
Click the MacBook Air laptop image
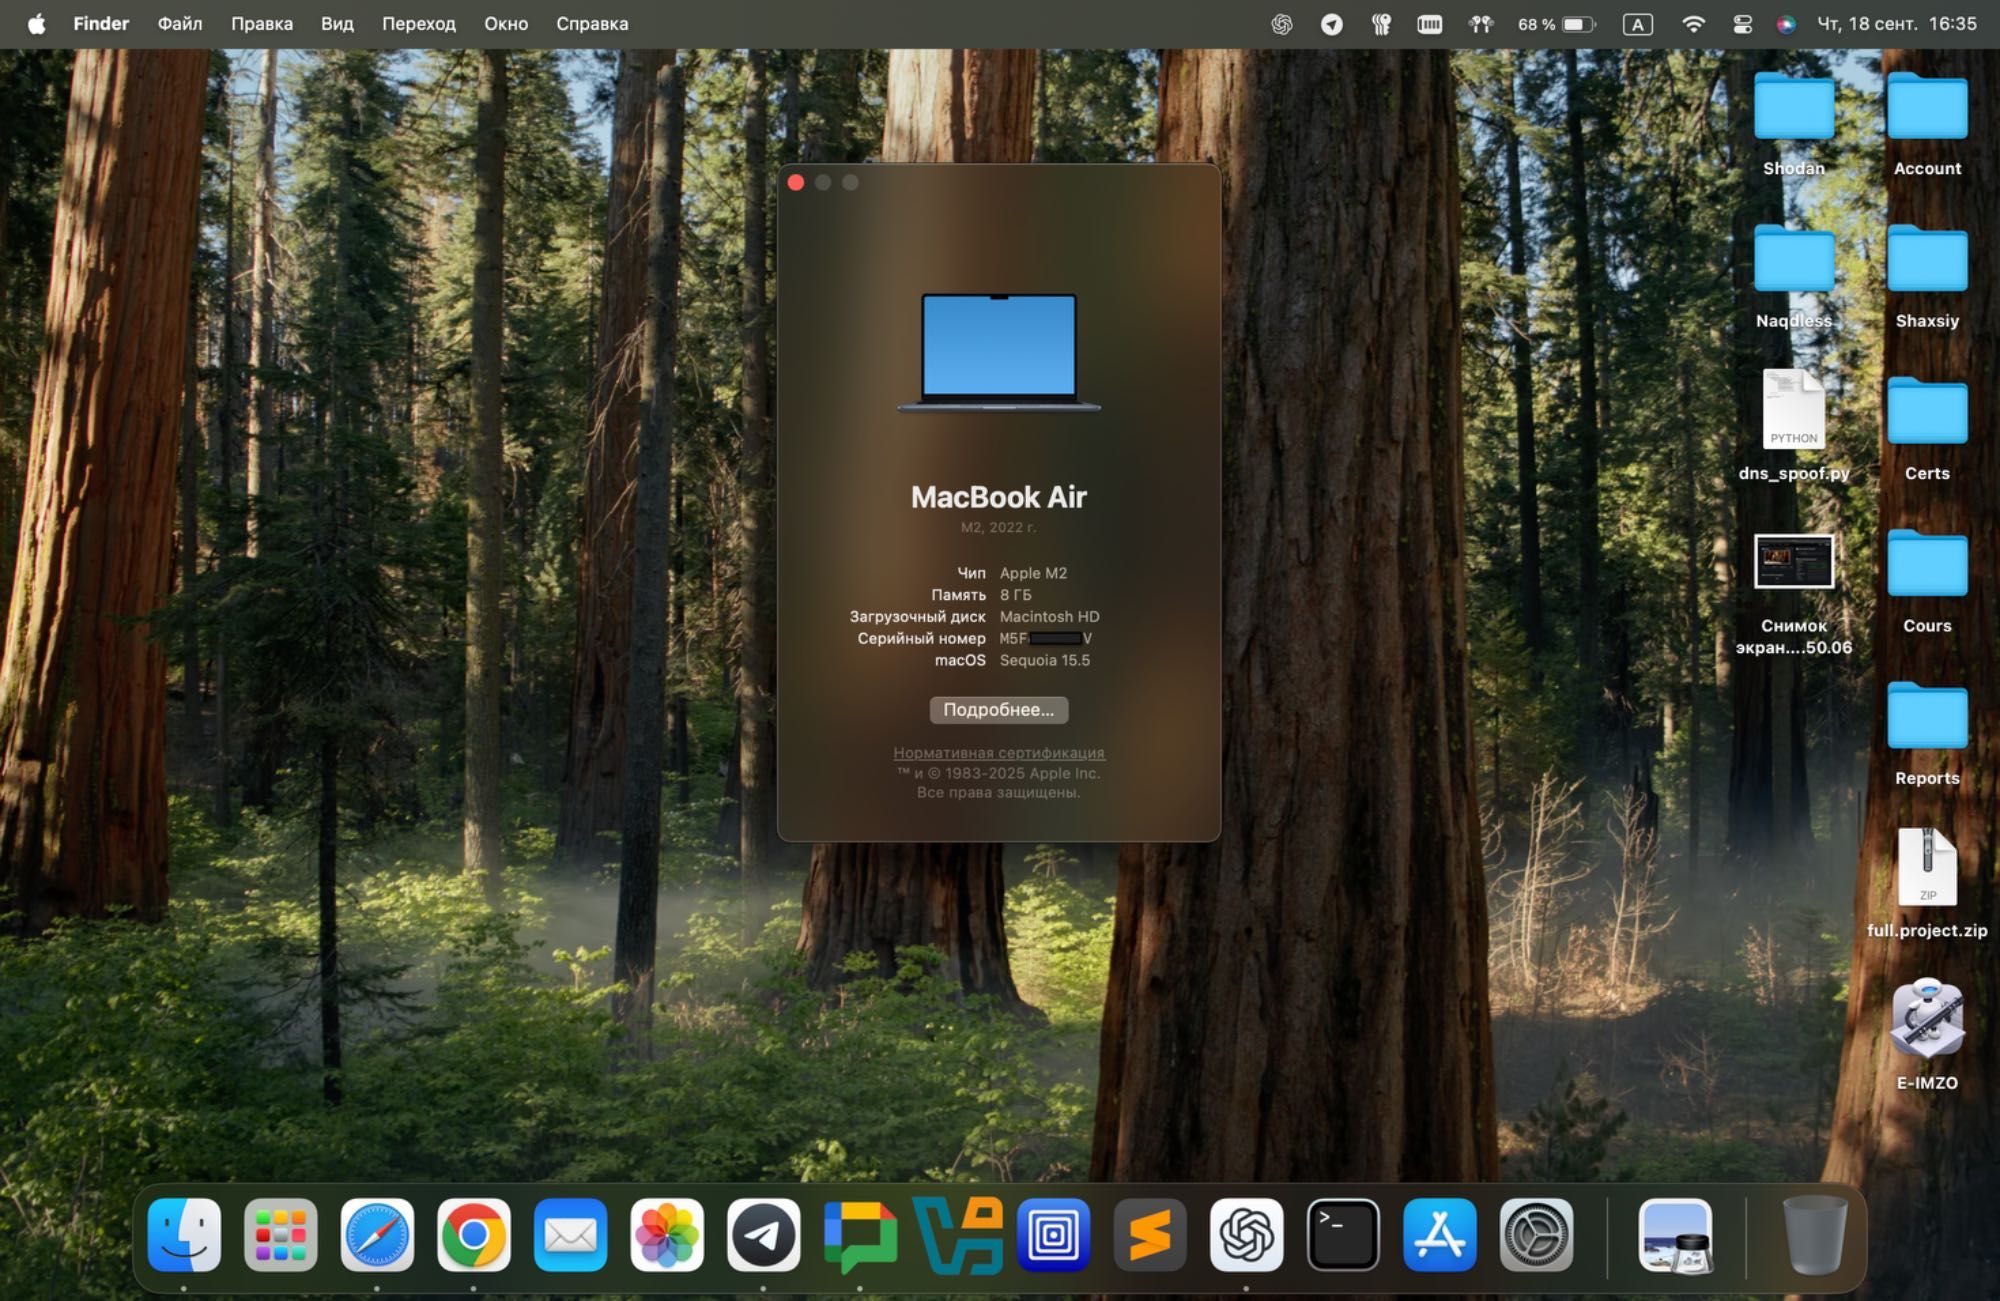coord(999,352)
